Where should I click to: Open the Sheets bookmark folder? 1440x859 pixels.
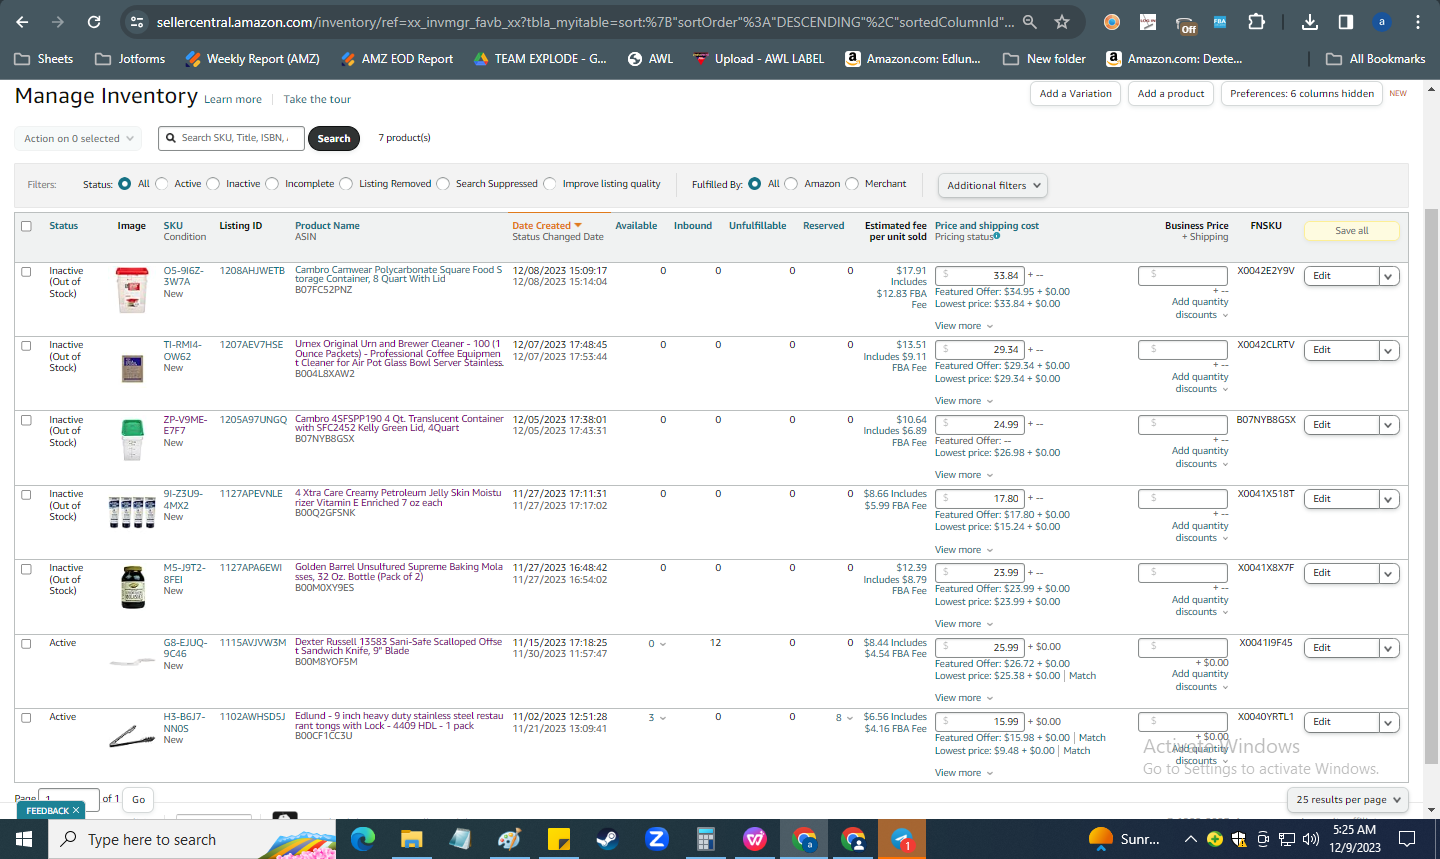44,59
